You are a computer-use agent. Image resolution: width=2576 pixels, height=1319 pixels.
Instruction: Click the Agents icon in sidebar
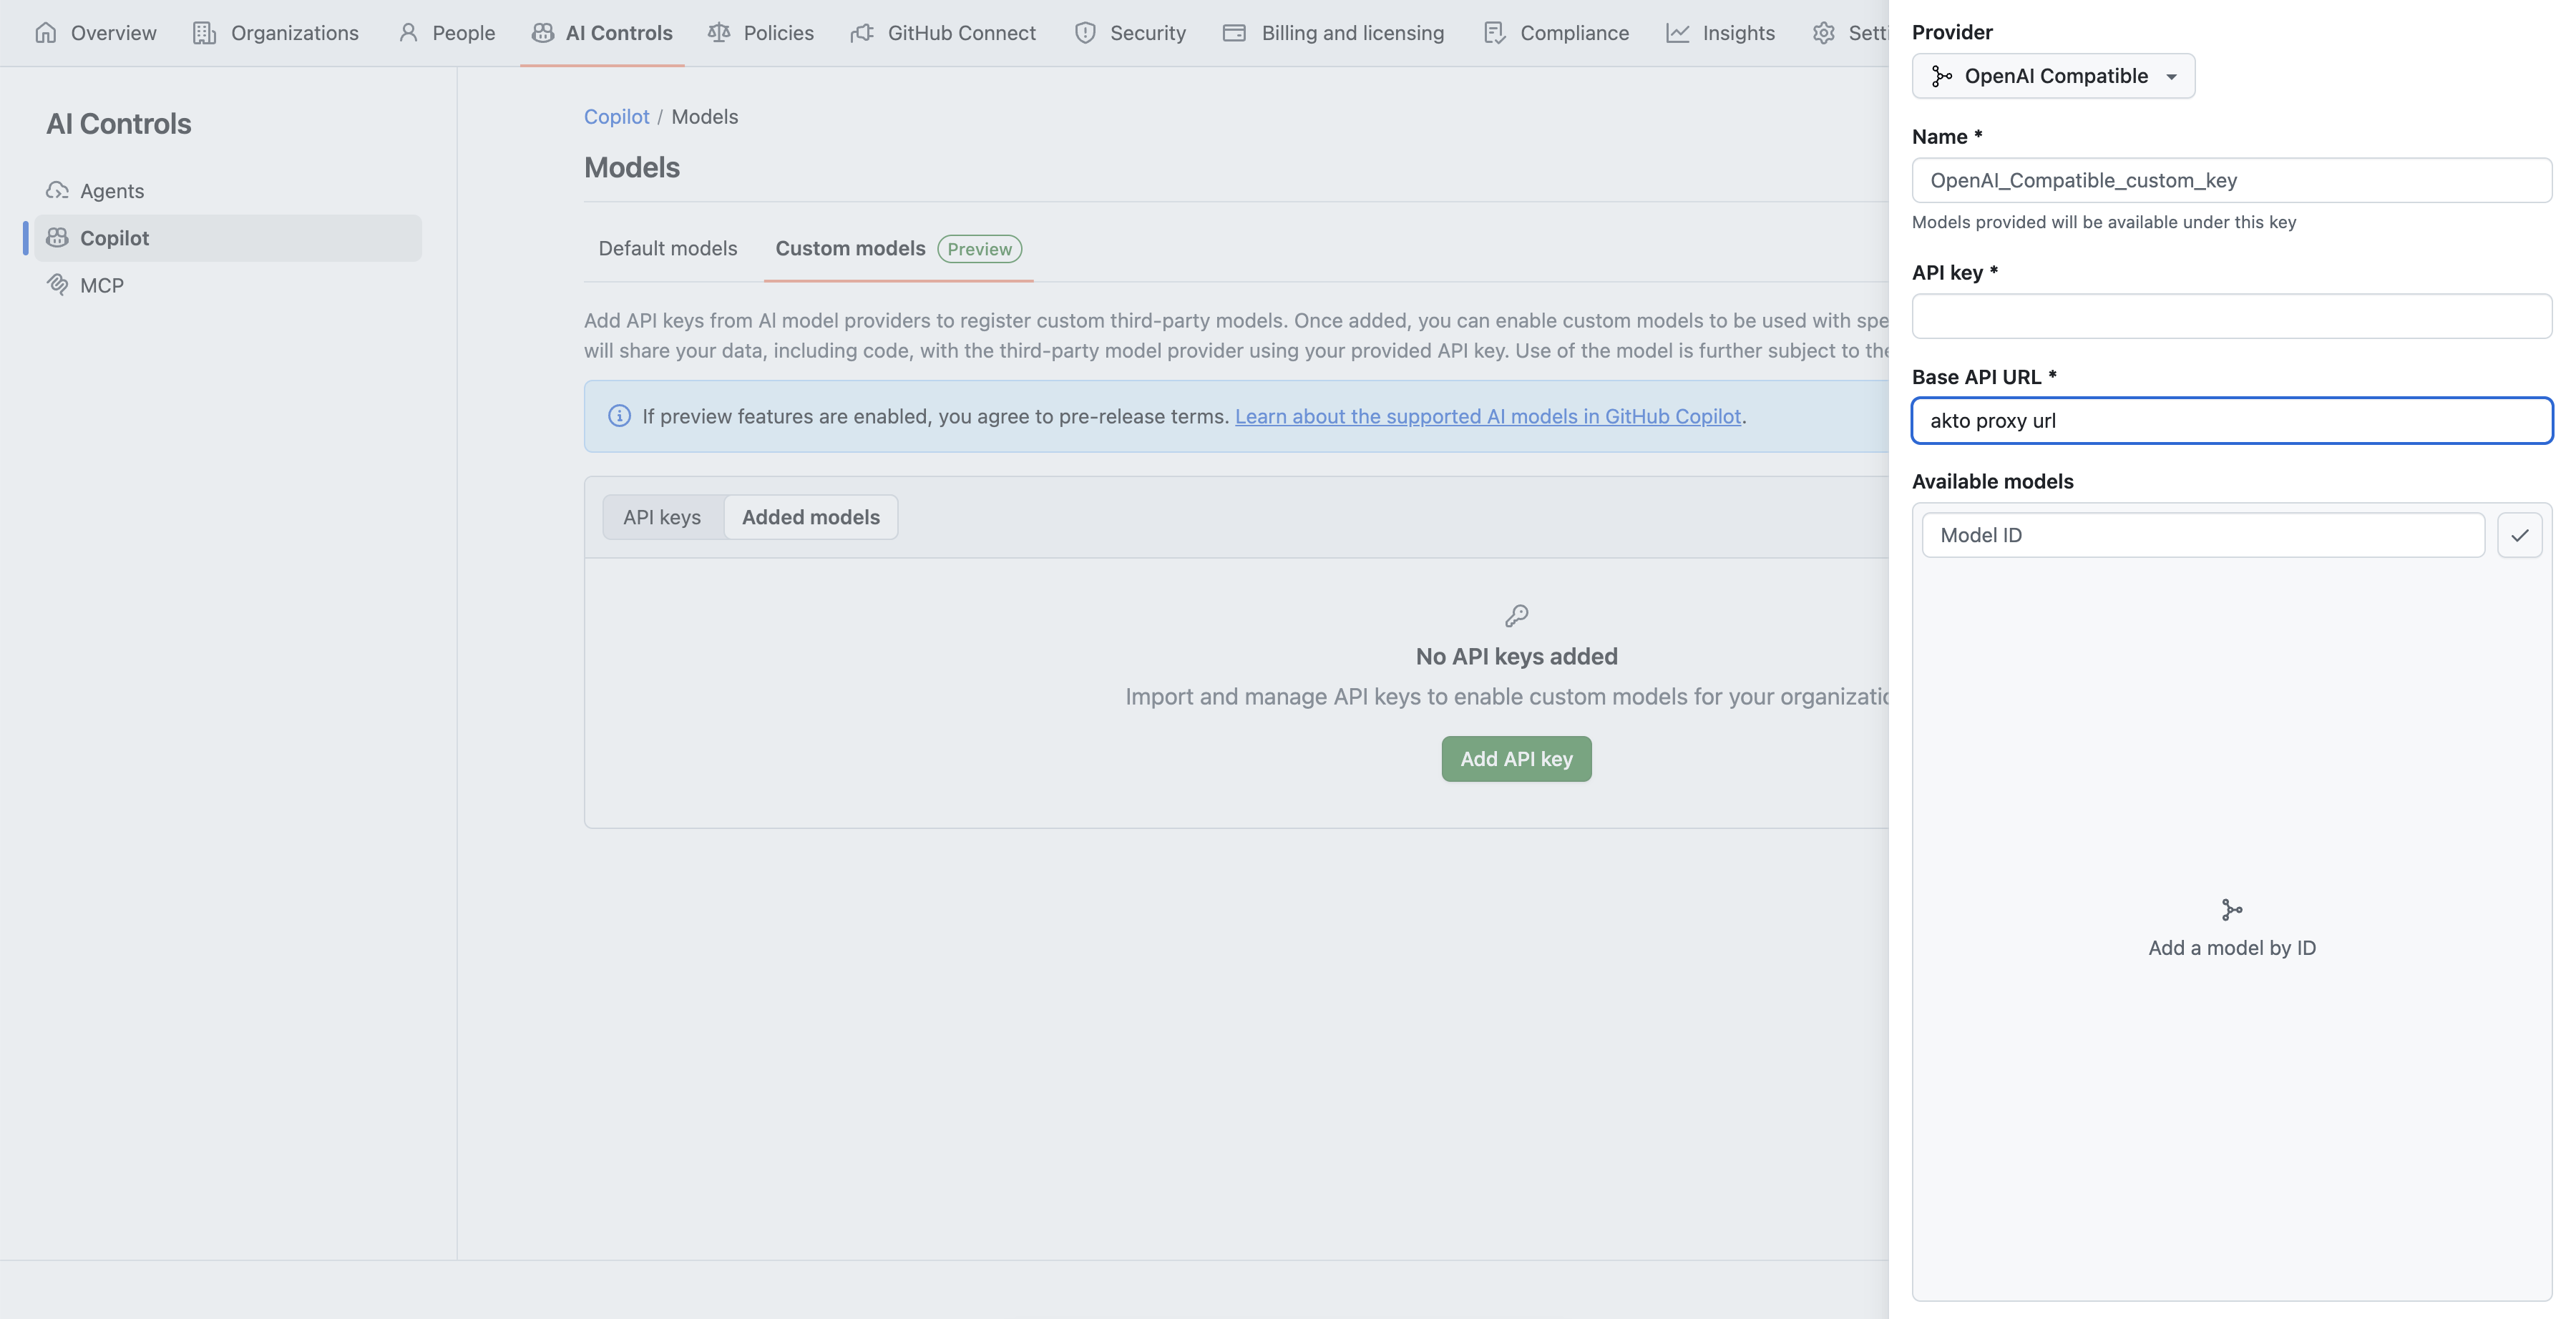tap(57, 190)
